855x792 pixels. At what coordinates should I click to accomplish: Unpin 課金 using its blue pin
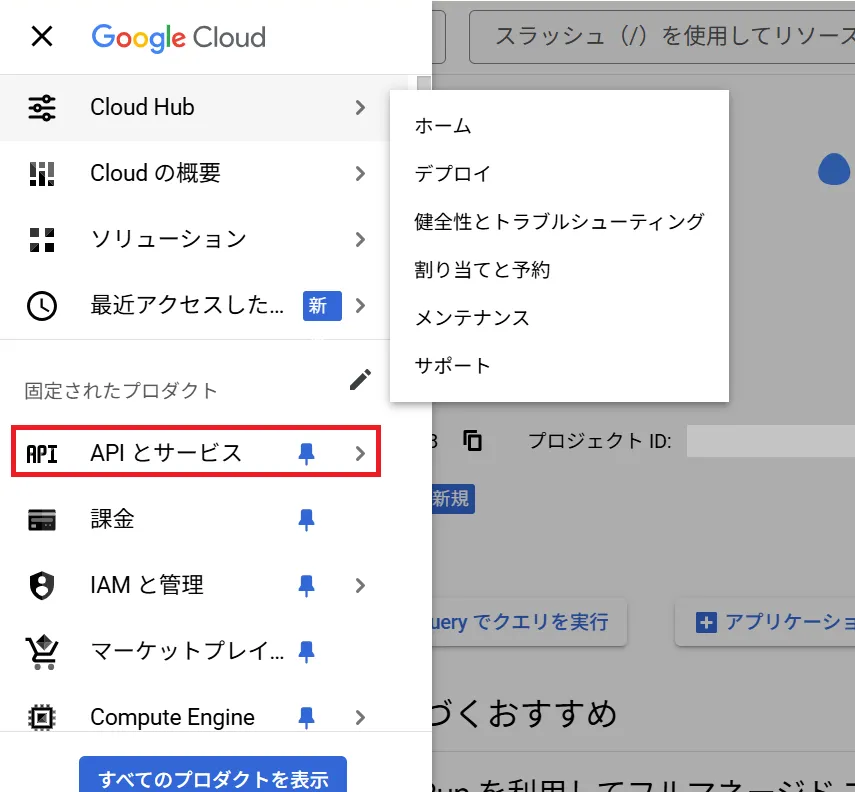click(306, 519)
